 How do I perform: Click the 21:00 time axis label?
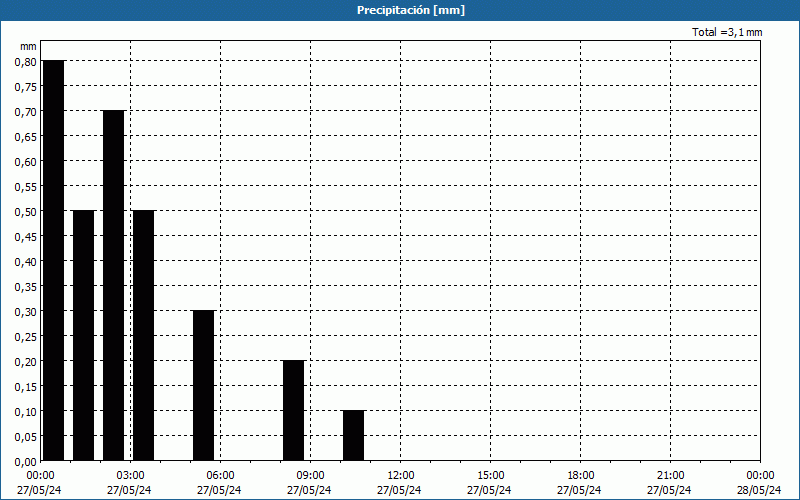point(670,476)
